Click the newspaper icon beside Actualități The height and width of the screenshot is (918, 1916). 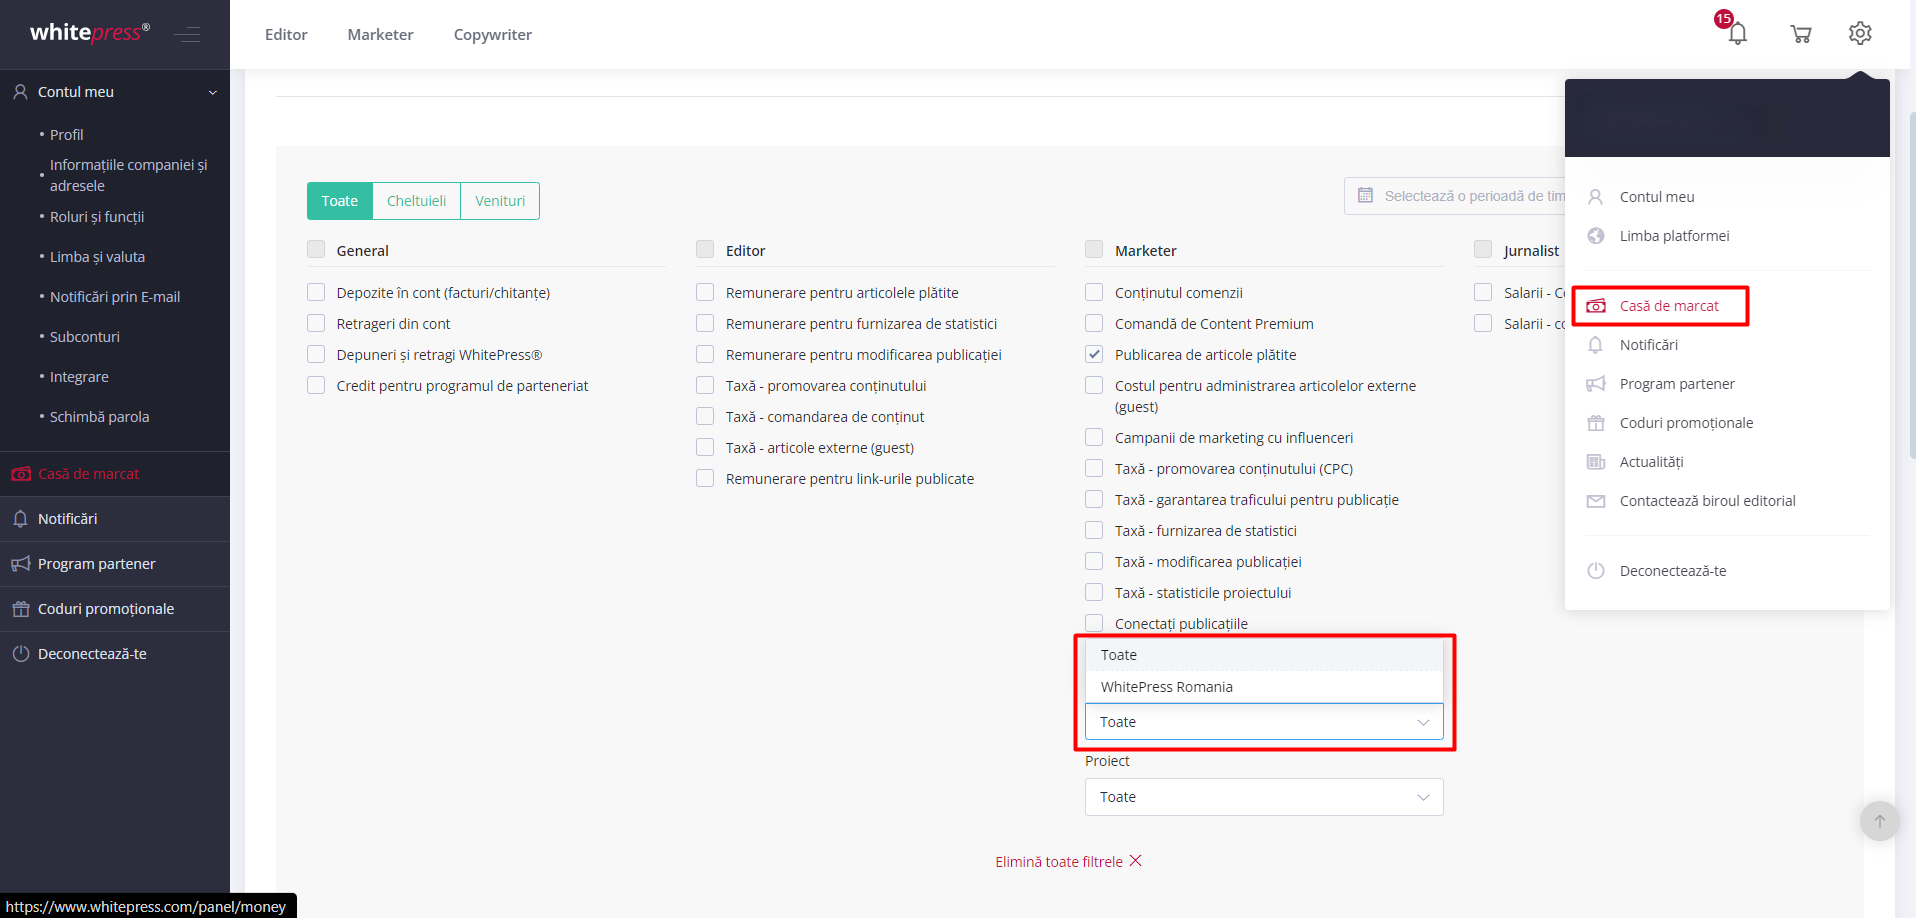click(1596, 462)
